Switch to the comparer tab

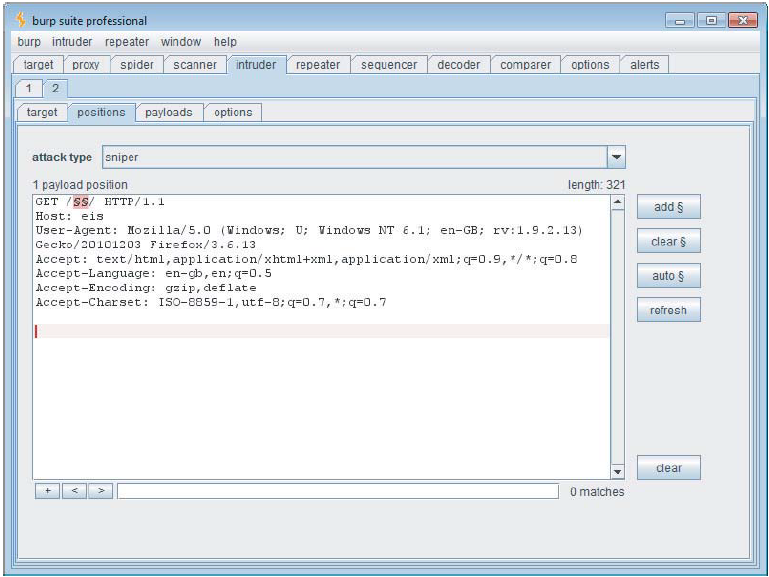pos(525,65)
